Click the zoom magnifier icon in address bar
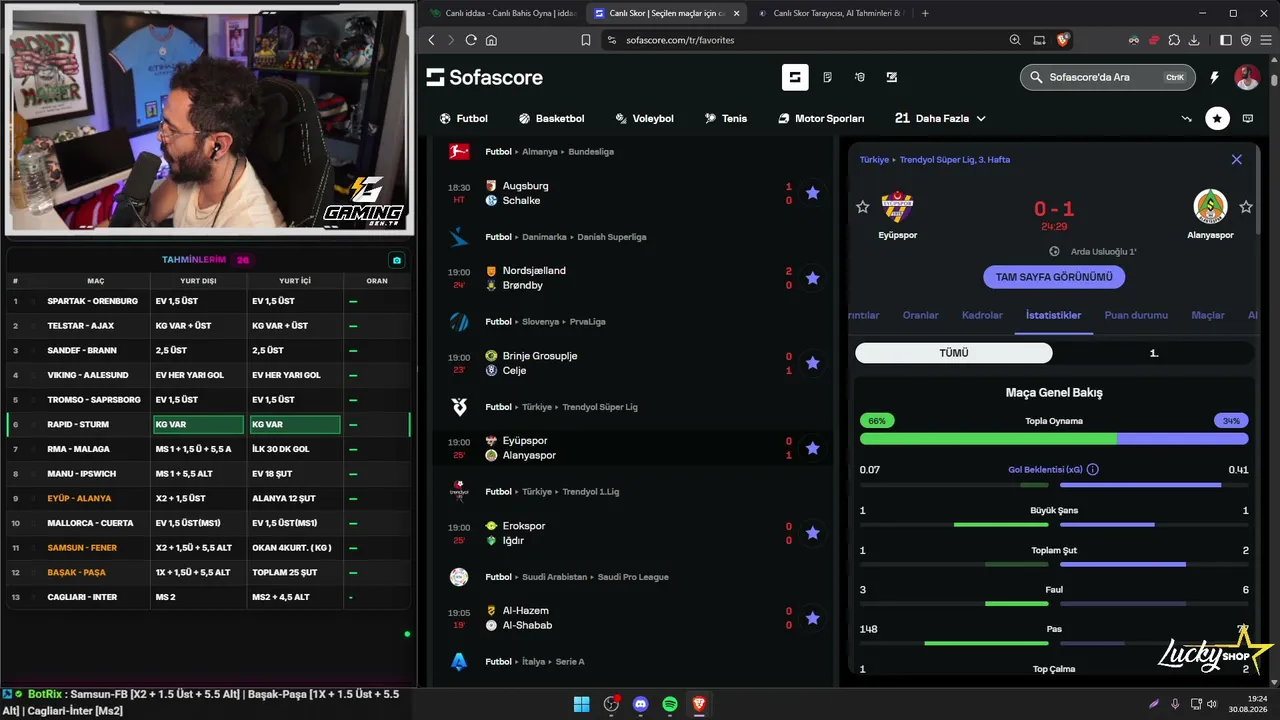Image resolution: width=1280 pixels, height=720 pixels. pos(1015,40)
